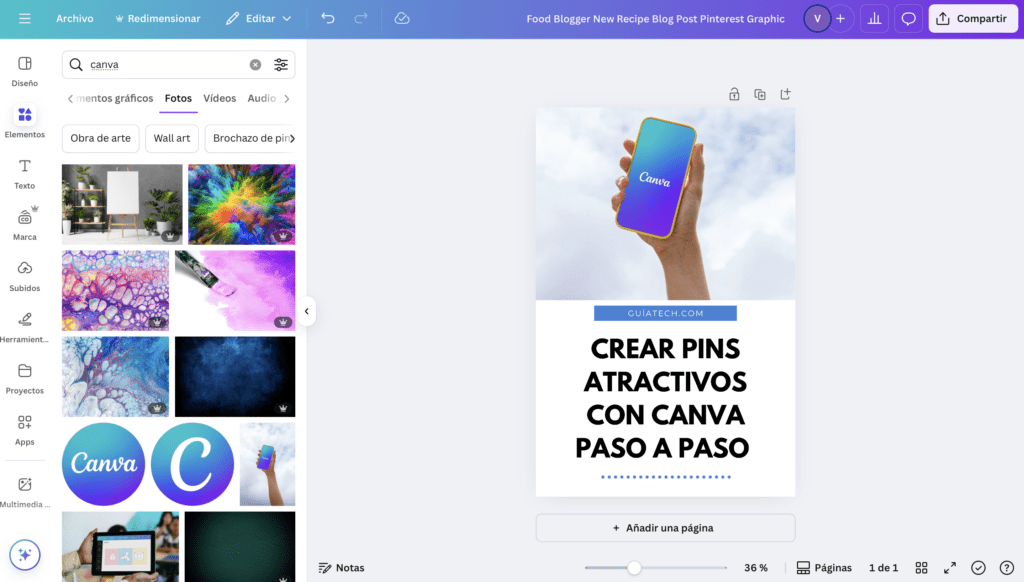The height and width of the screenshot is (582, 1024).
Task: Select the hand holding phone thumbnail
Action: (x=267, y=464)
